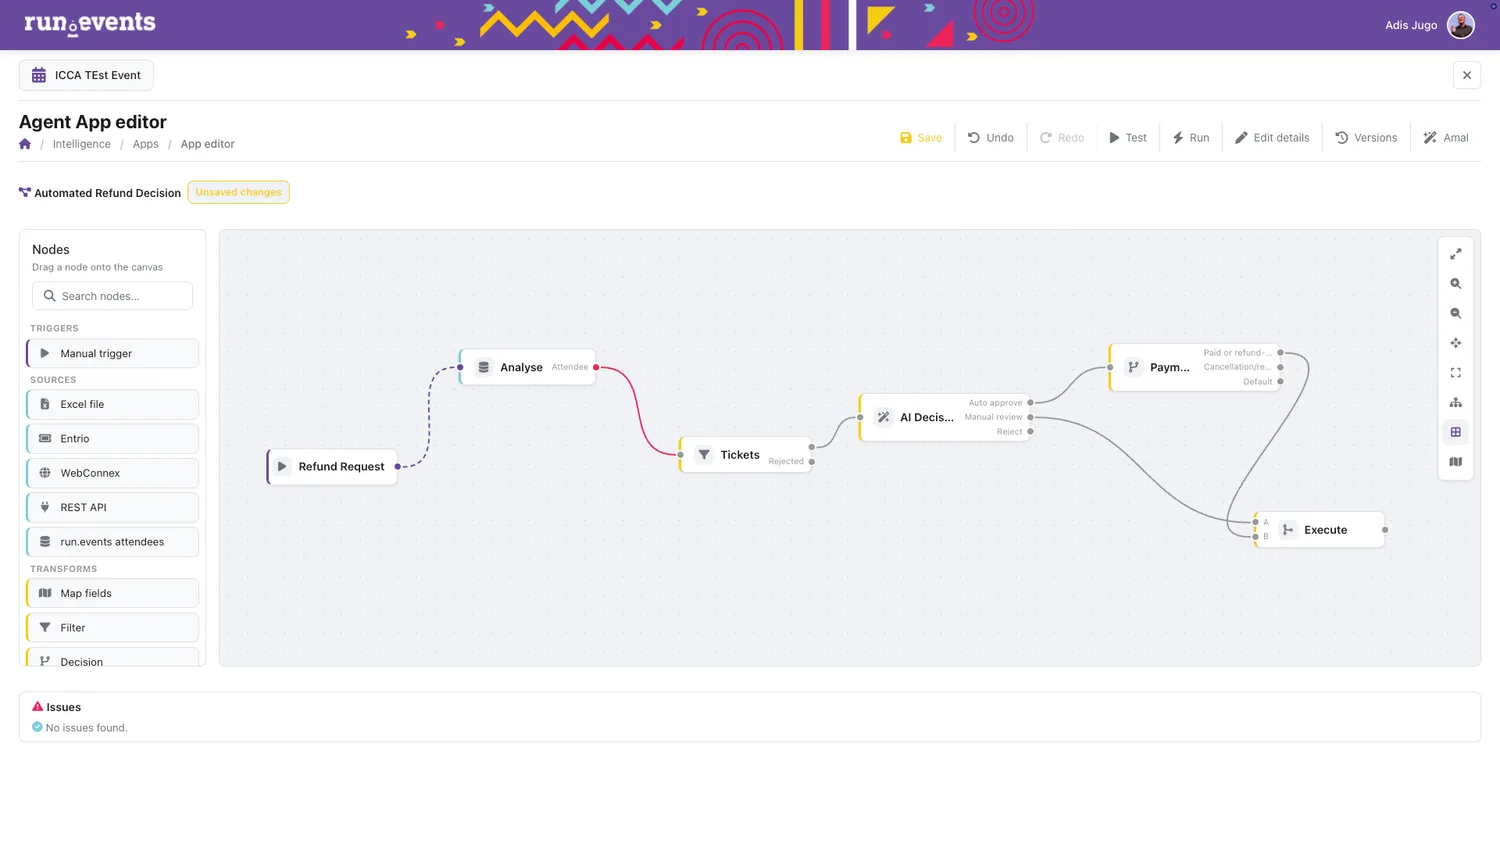The image size is (1500, 844).
Task: Open Edit details
Action: pos(1272,138)
